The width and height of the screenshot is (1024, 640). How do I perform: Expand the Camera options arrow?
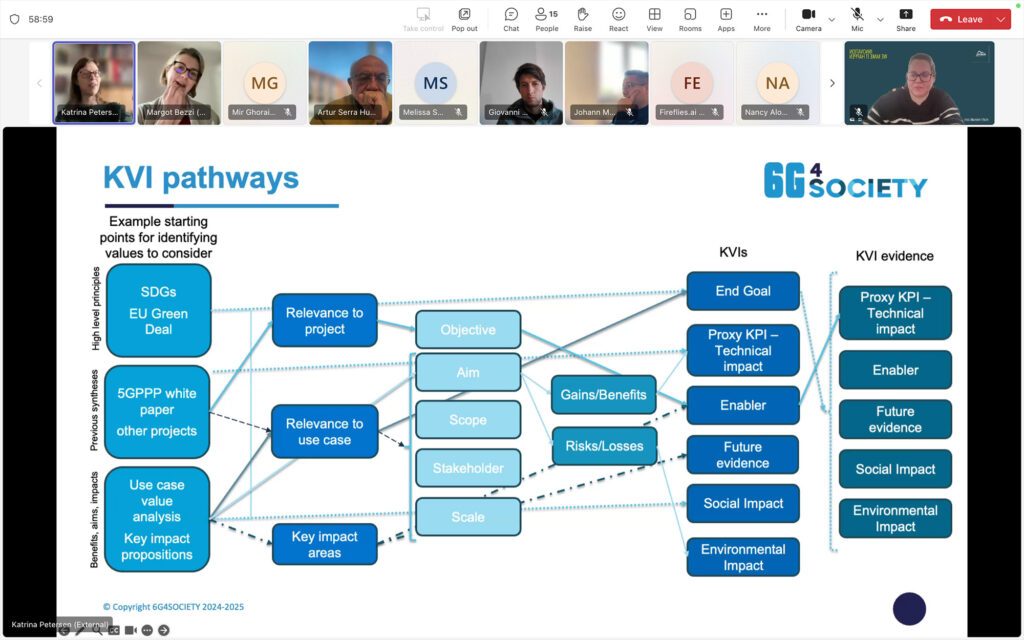point(832,19)
